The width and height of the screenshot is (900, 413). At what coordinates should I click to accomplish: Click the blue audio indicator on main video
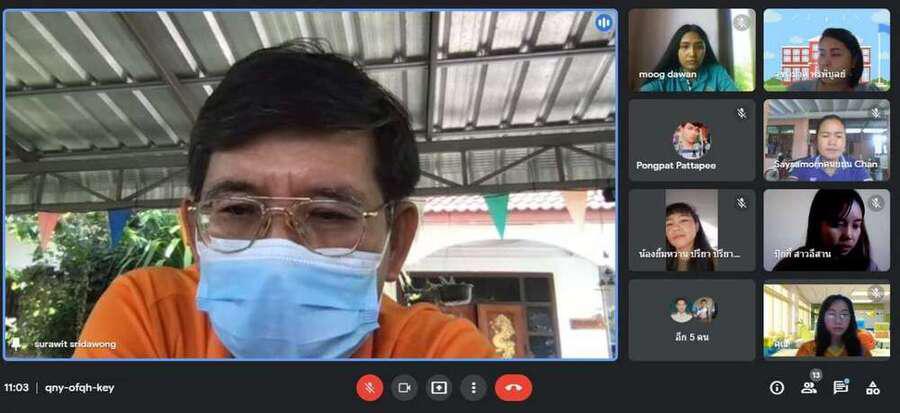603,23
